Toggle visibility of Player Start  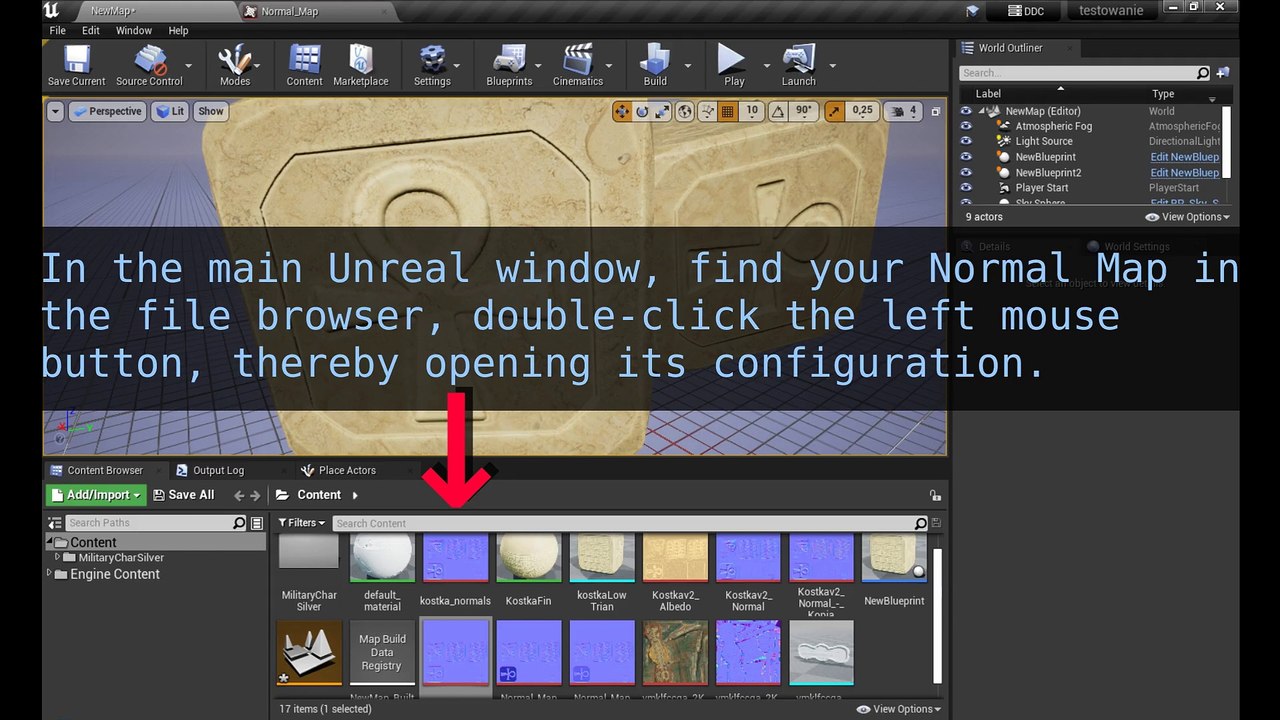966,188
